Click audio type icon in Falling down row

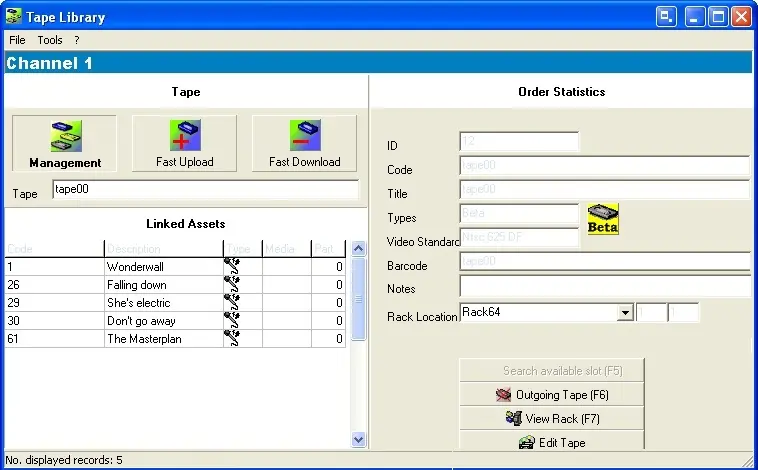click(233, 285)
